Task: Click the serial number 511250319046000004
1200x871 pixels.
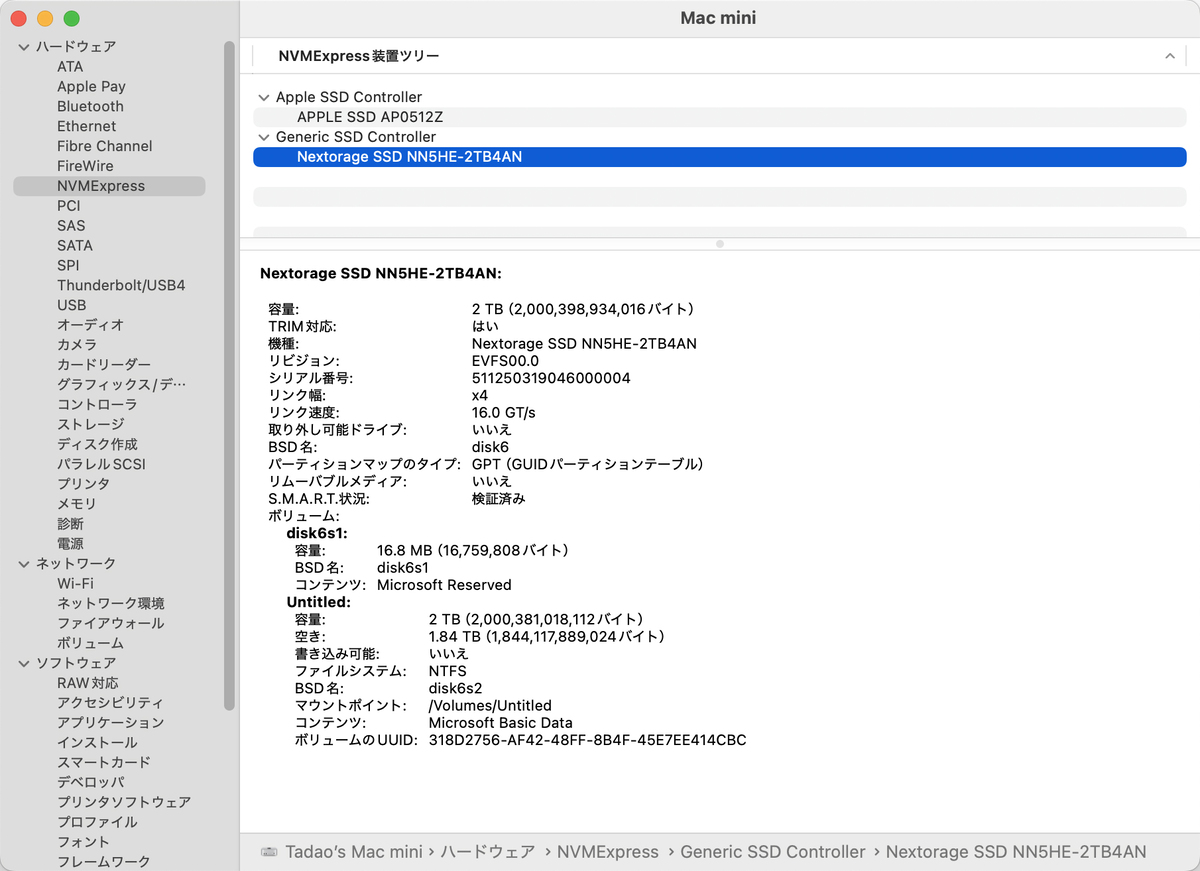Action: pyautogui.click(x=551, y=378)
